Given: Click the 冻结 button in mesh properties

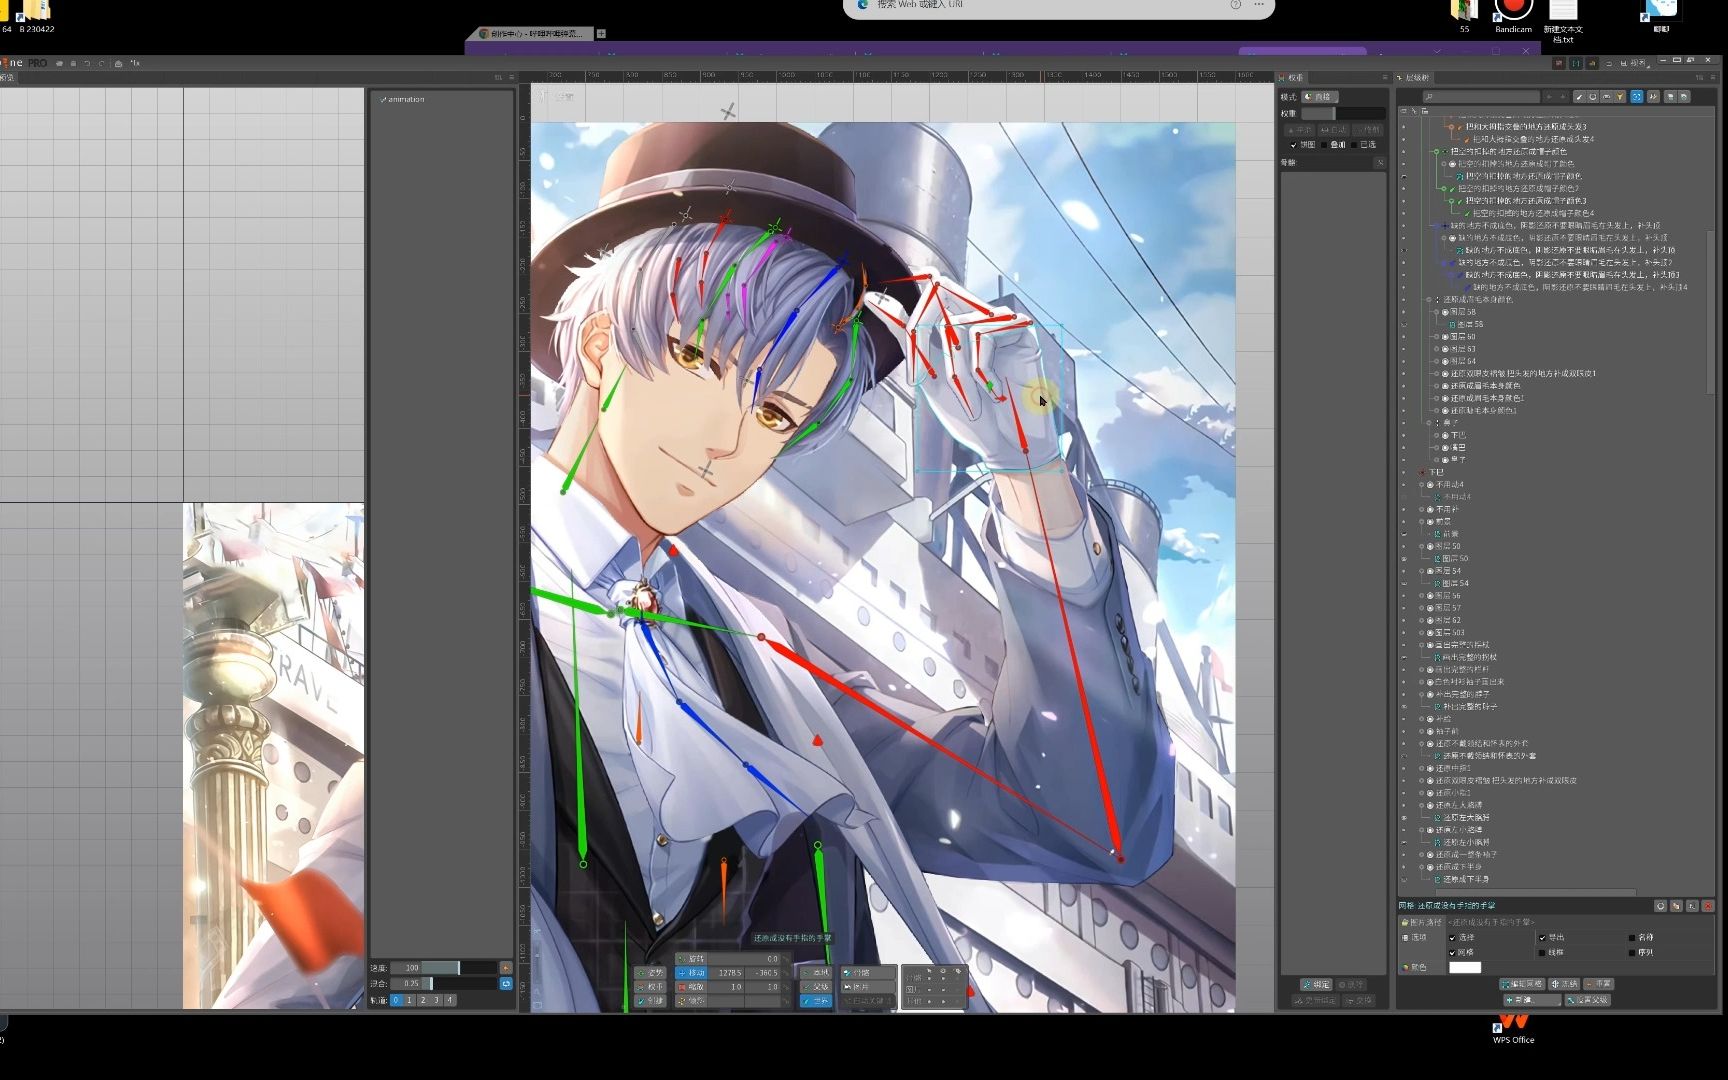Looking at the screenshot, I should coord(1564,984).
